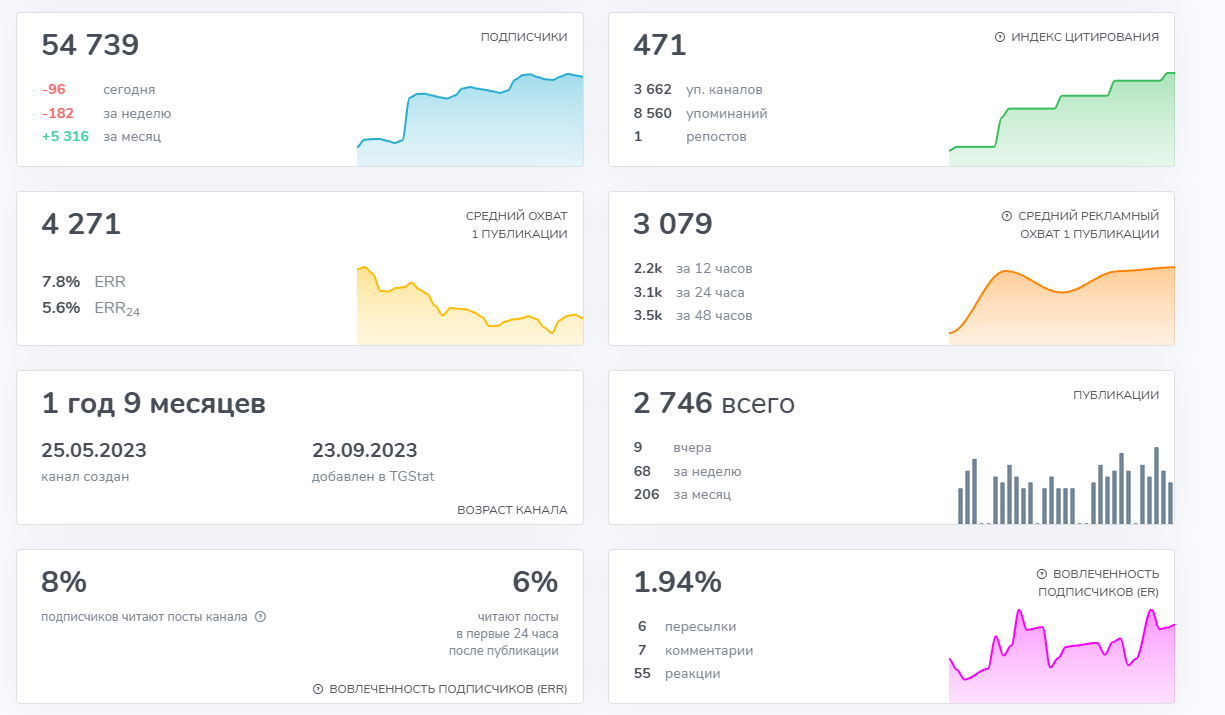Click the ВОЗРАСТ КАНАЛА label

pyautogui.click(x=512, y=510)
